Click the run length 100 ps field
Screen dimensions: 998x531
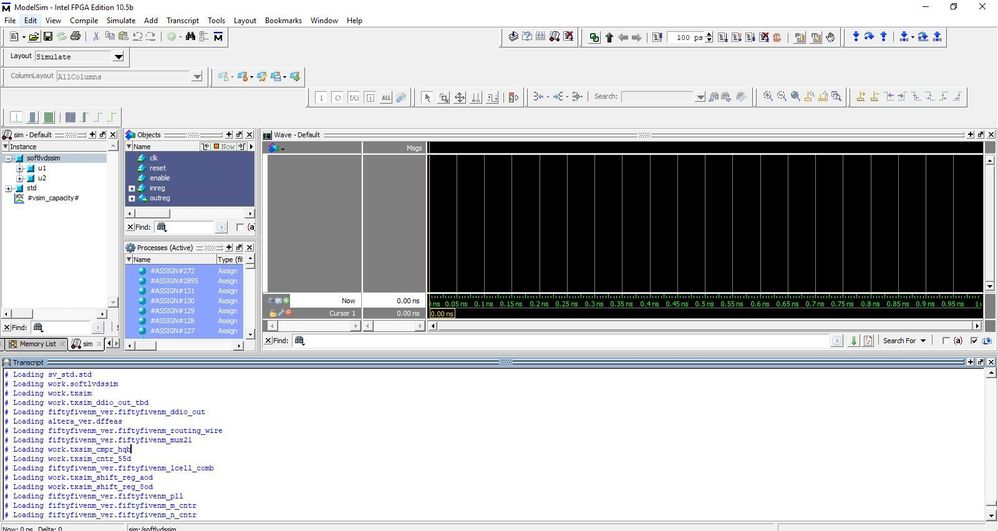(684, 37)
